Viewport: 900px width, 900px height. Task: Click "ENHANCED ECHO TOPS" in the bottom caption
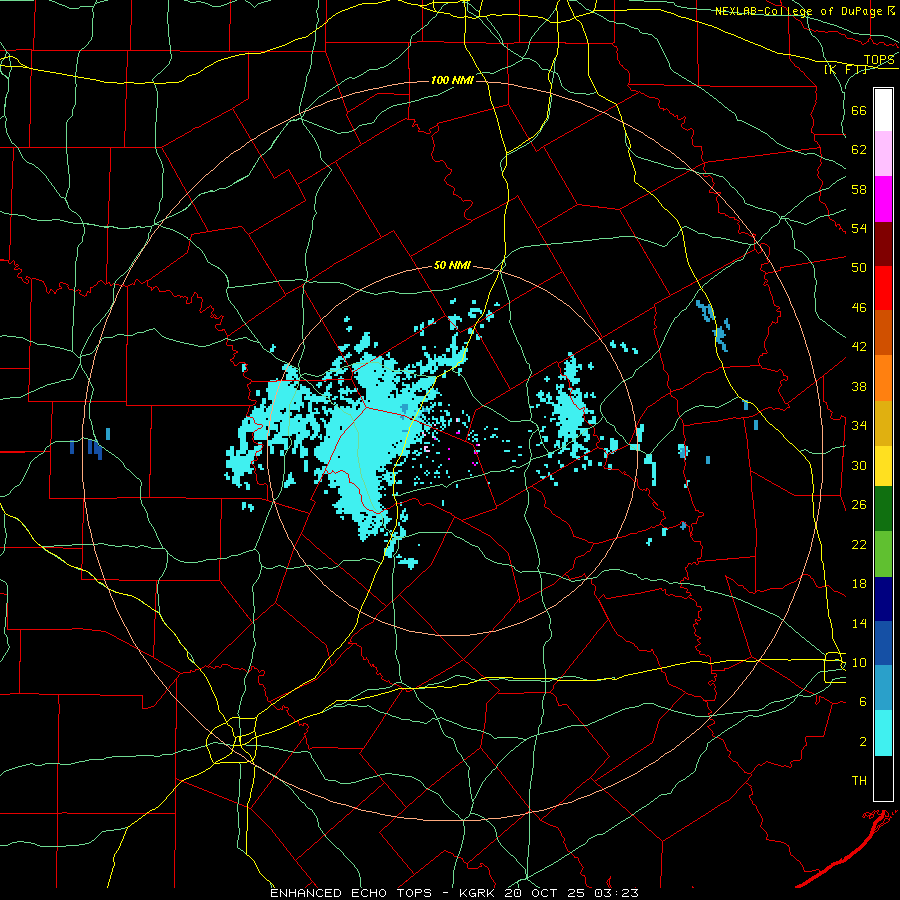point(351,893)
